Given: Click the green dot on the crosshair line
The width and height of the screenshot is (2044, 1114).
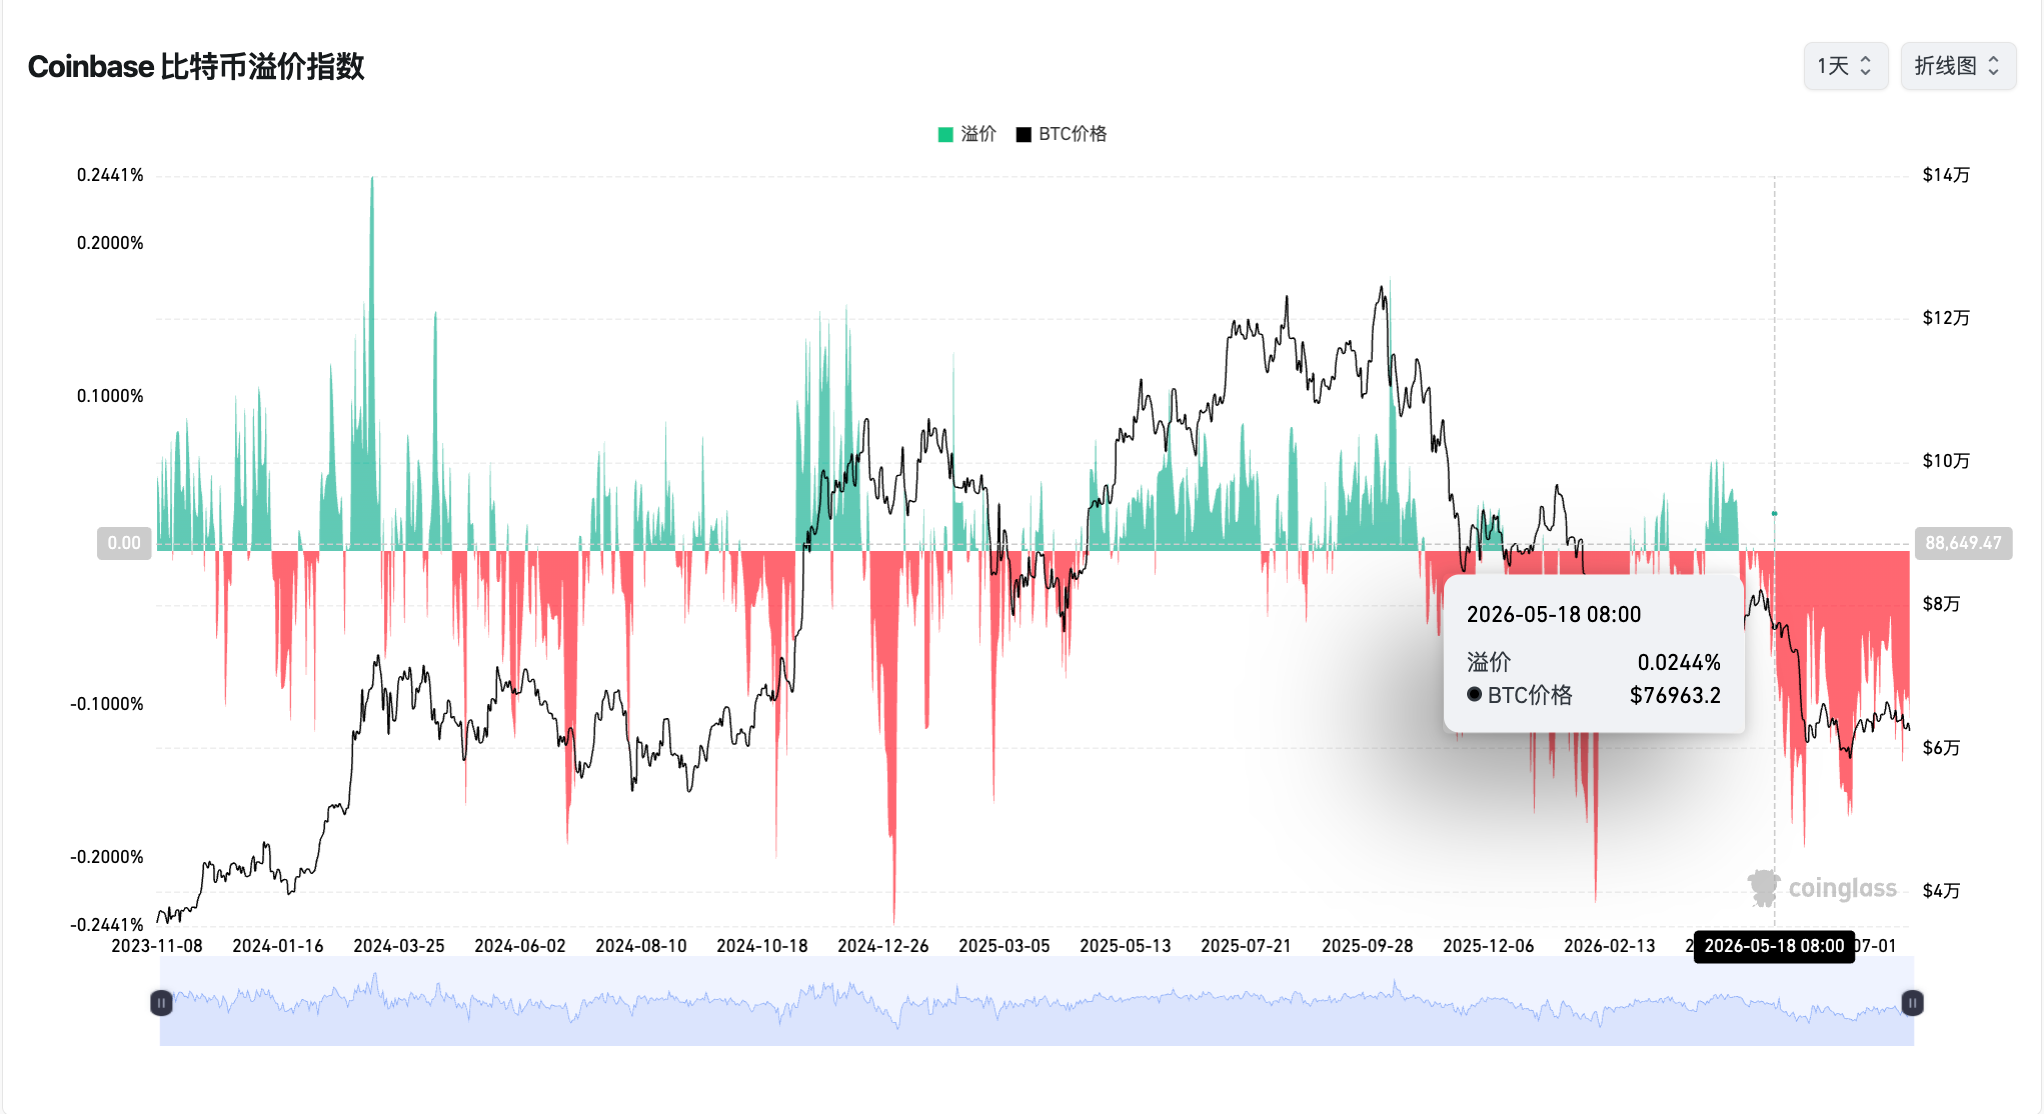Looking at the screenshot, I should coord(1775,513).
